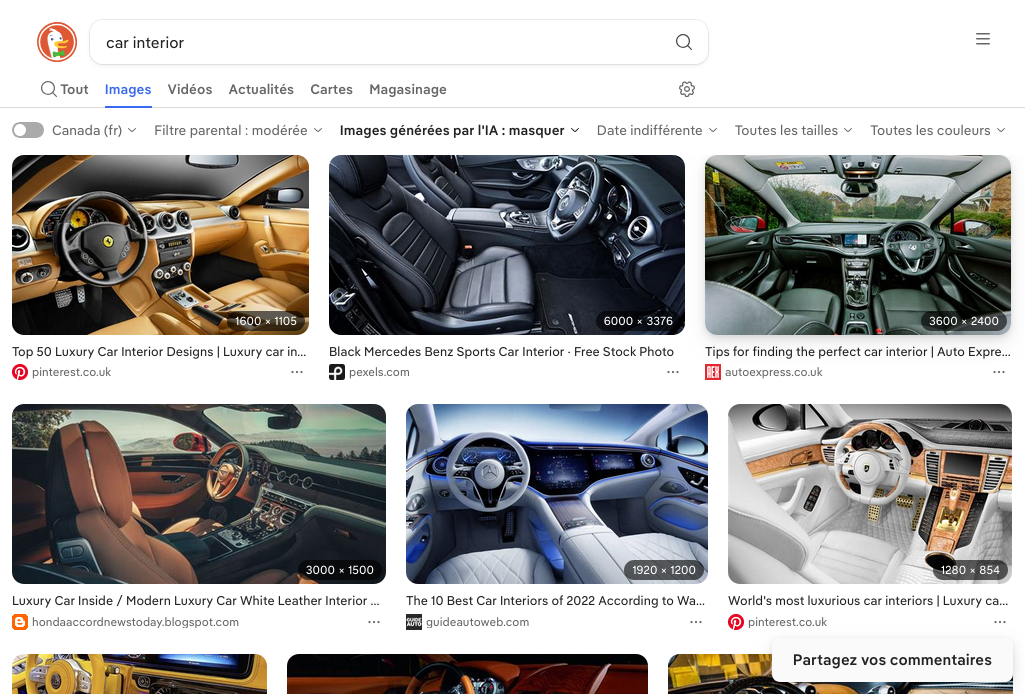Toggle the switch next to Canada (fr)
Viewport: 1025px width, 694px height.
click(28, 130)
